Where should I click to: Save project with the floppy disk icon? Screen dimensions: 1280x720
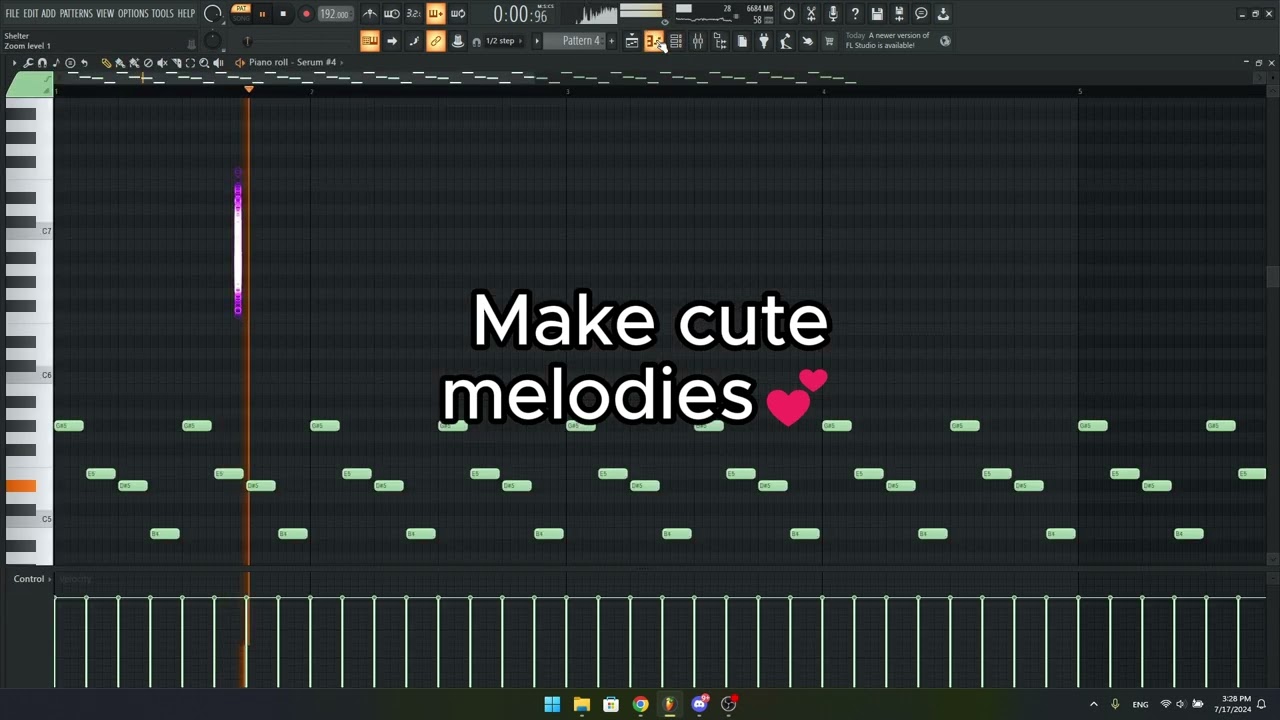pyautogui.click(x=877, y=14)
